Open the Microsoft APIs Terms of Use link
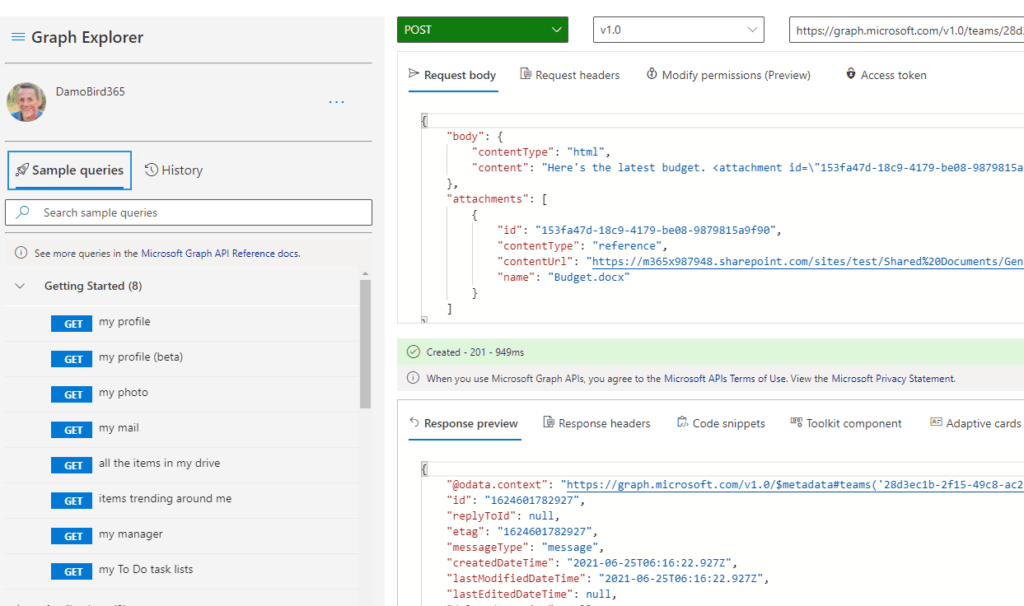This screenshot has width=1024, height=606. (x=725, y=378)
